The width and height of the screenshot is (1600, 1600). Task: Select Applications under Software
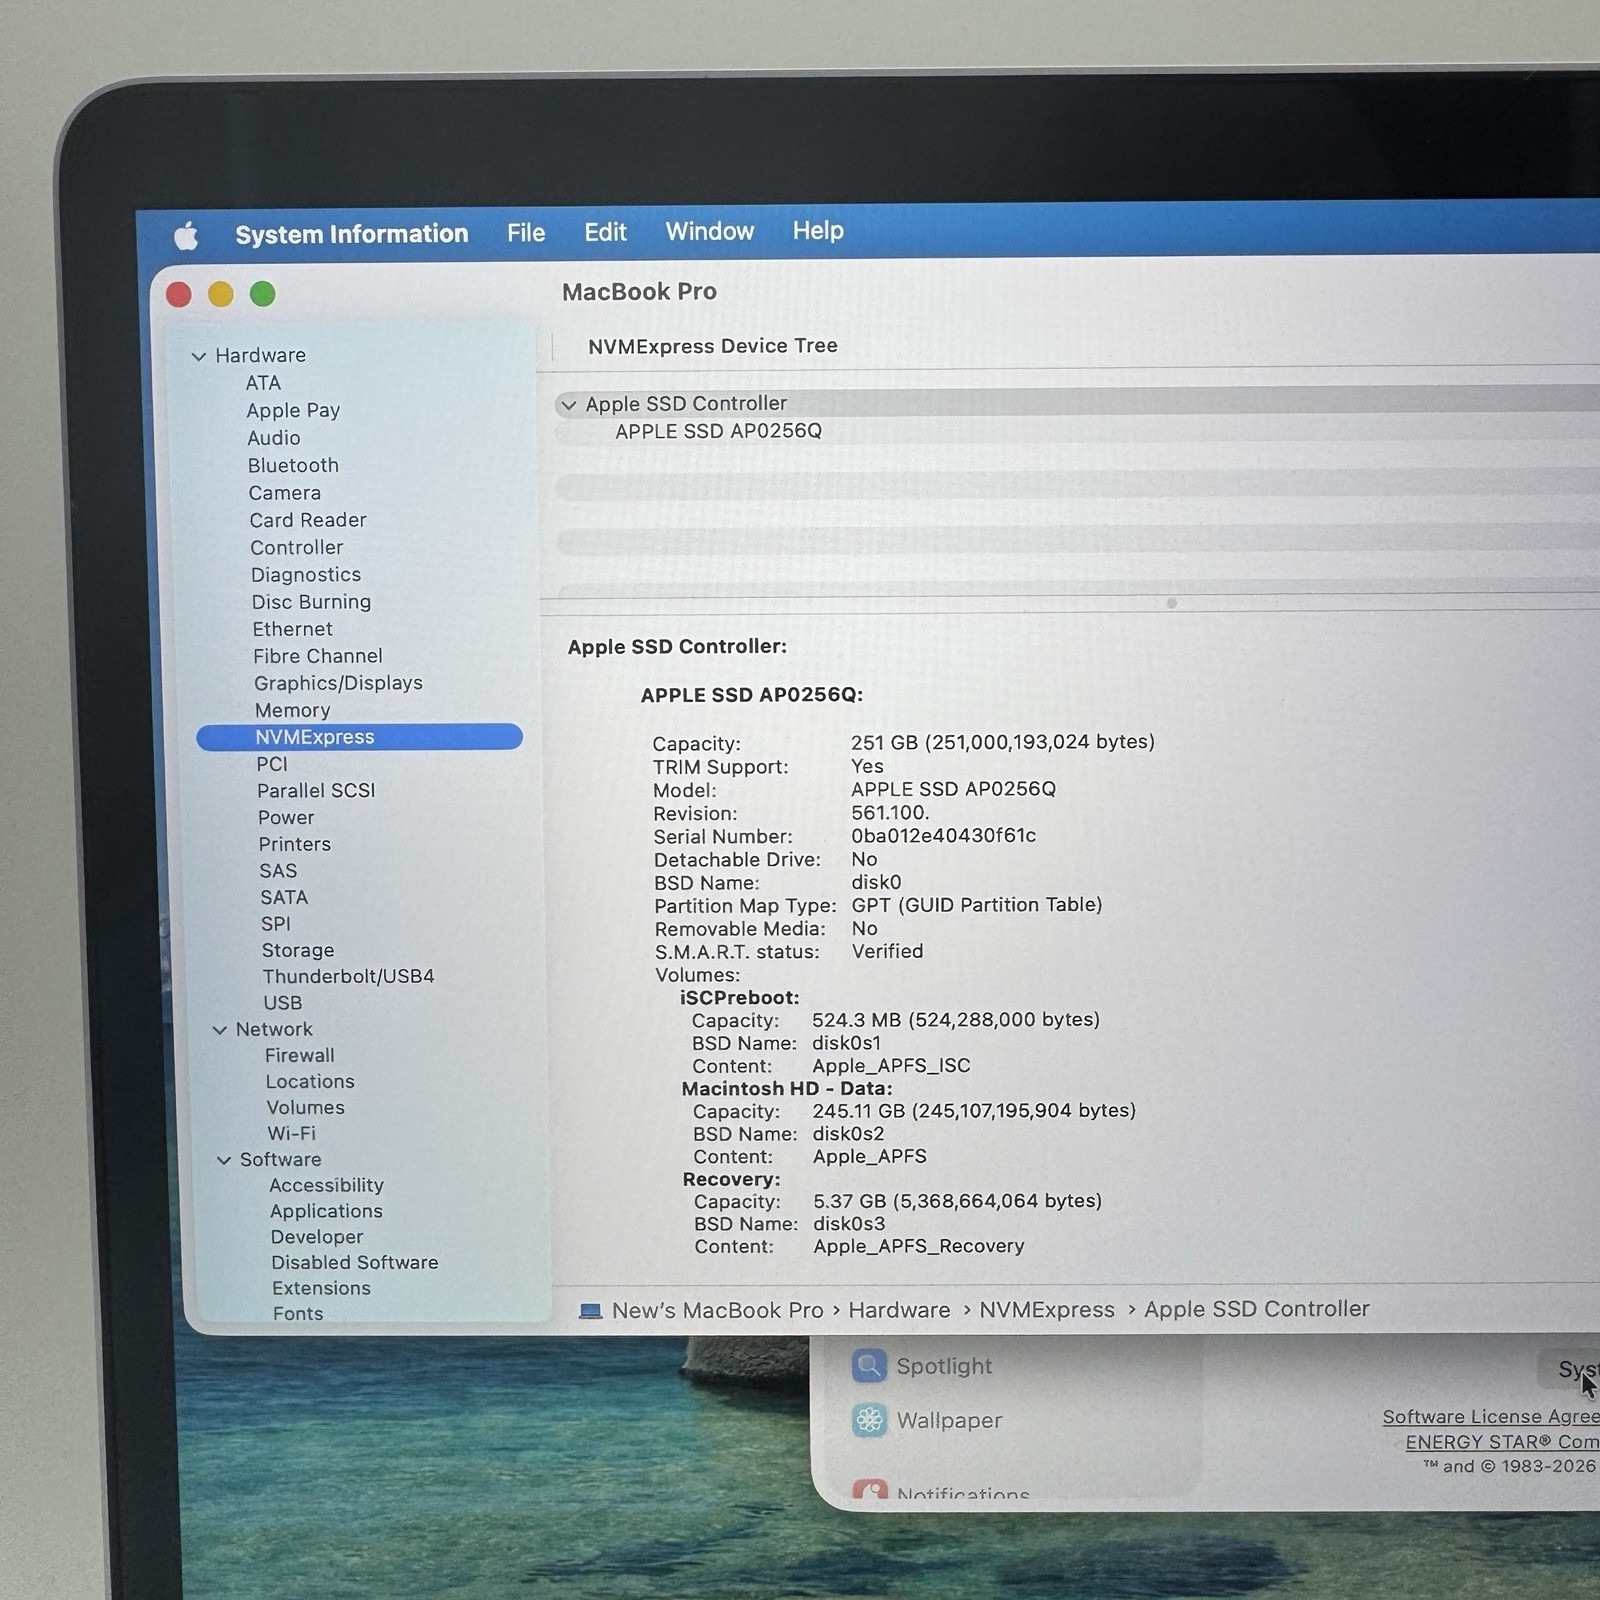327,1211
